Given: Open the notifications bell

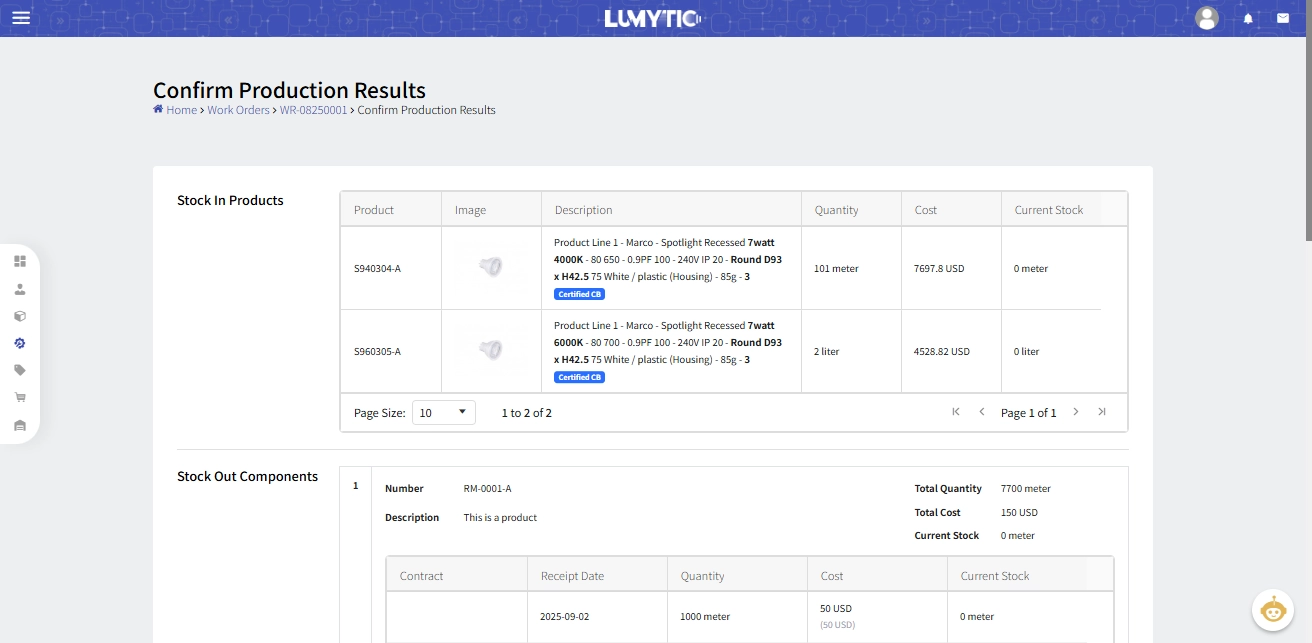Looking at the screenshot, I should coord(1248,18).
